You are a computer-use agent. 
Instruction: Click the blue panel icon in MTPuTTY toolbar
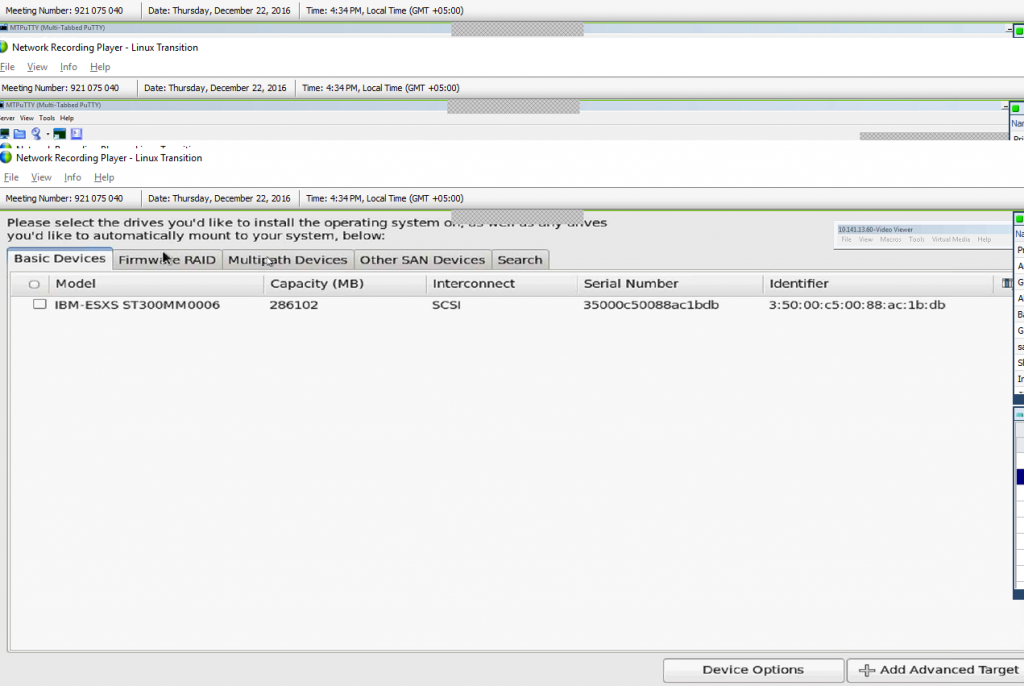pyautogui.click(x=76, y=133)
